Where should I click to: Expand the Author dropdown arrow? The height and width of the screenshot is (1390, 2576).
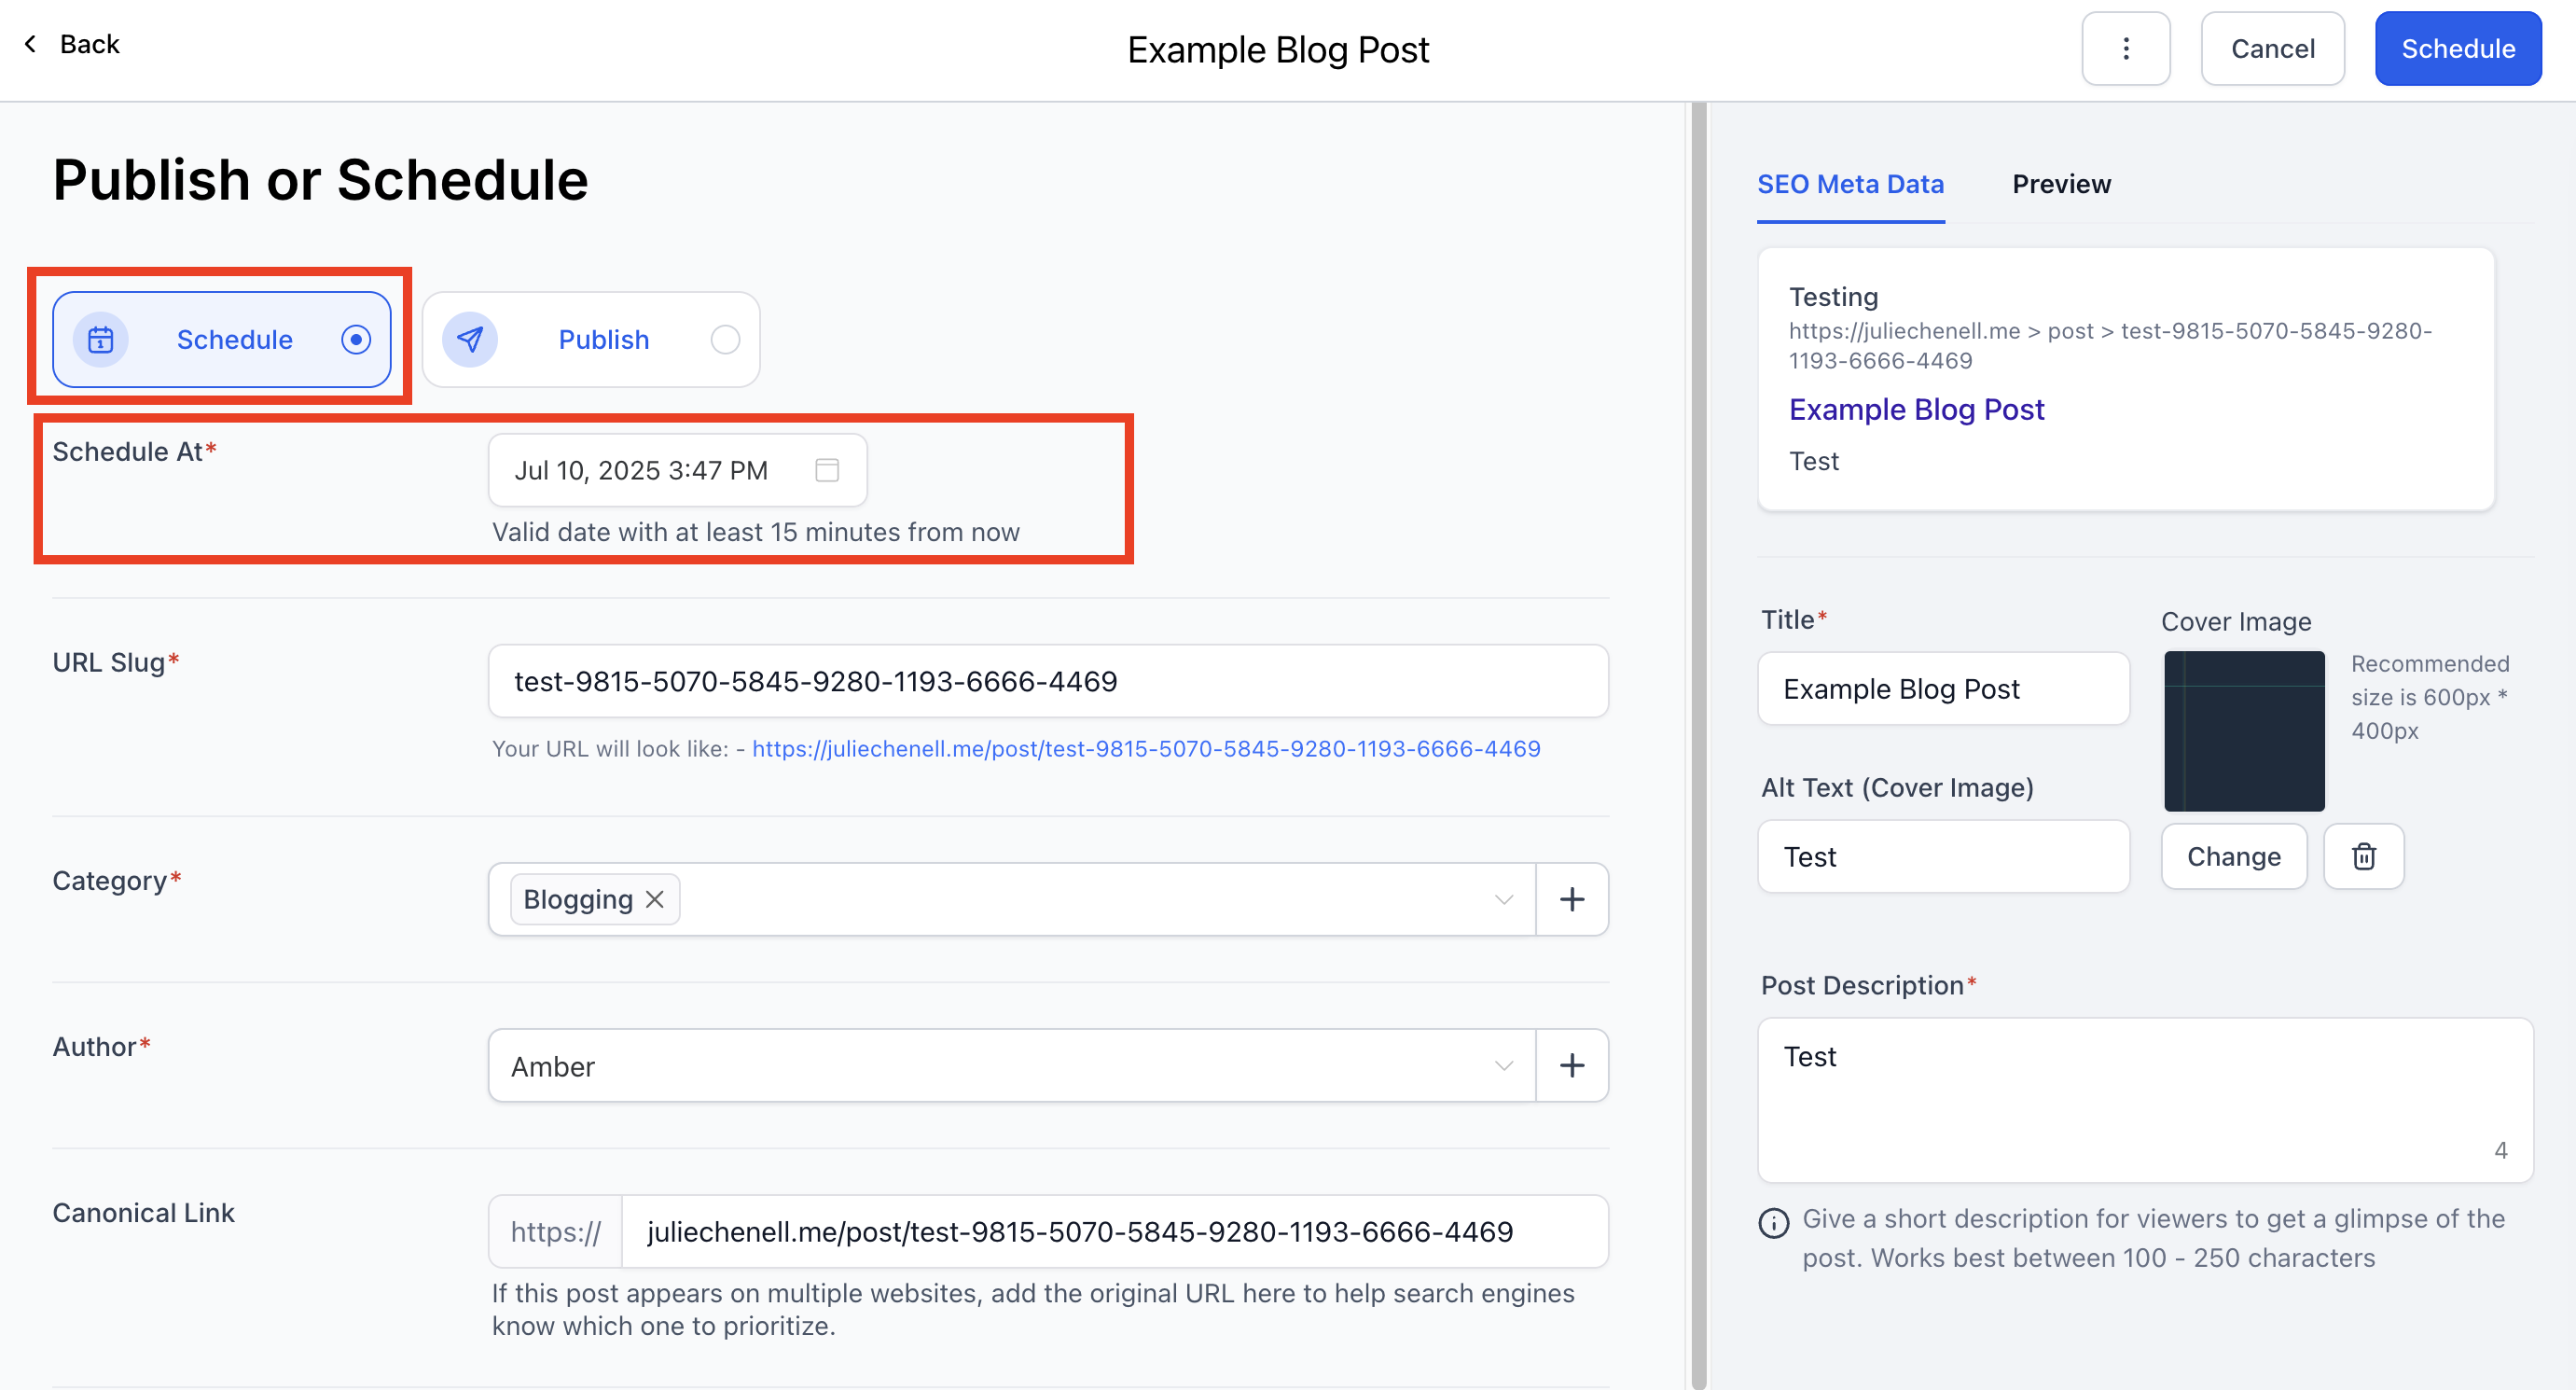pyautogui.click(x=1503, y=1065)
